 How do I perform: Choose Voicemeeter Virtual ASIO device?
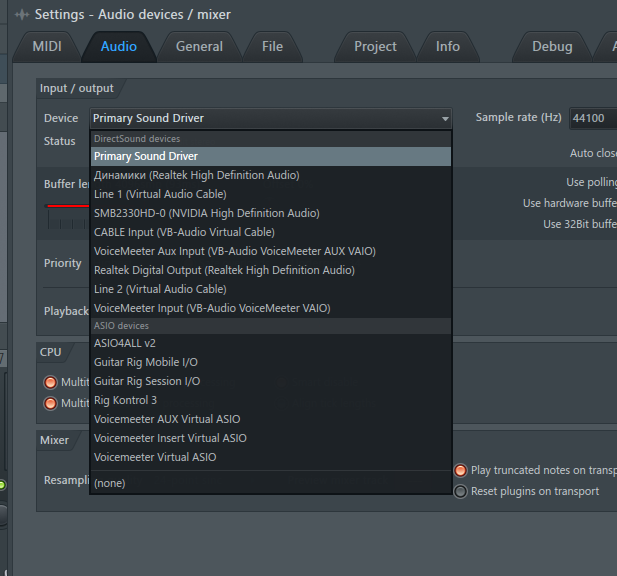coord(154,457)
